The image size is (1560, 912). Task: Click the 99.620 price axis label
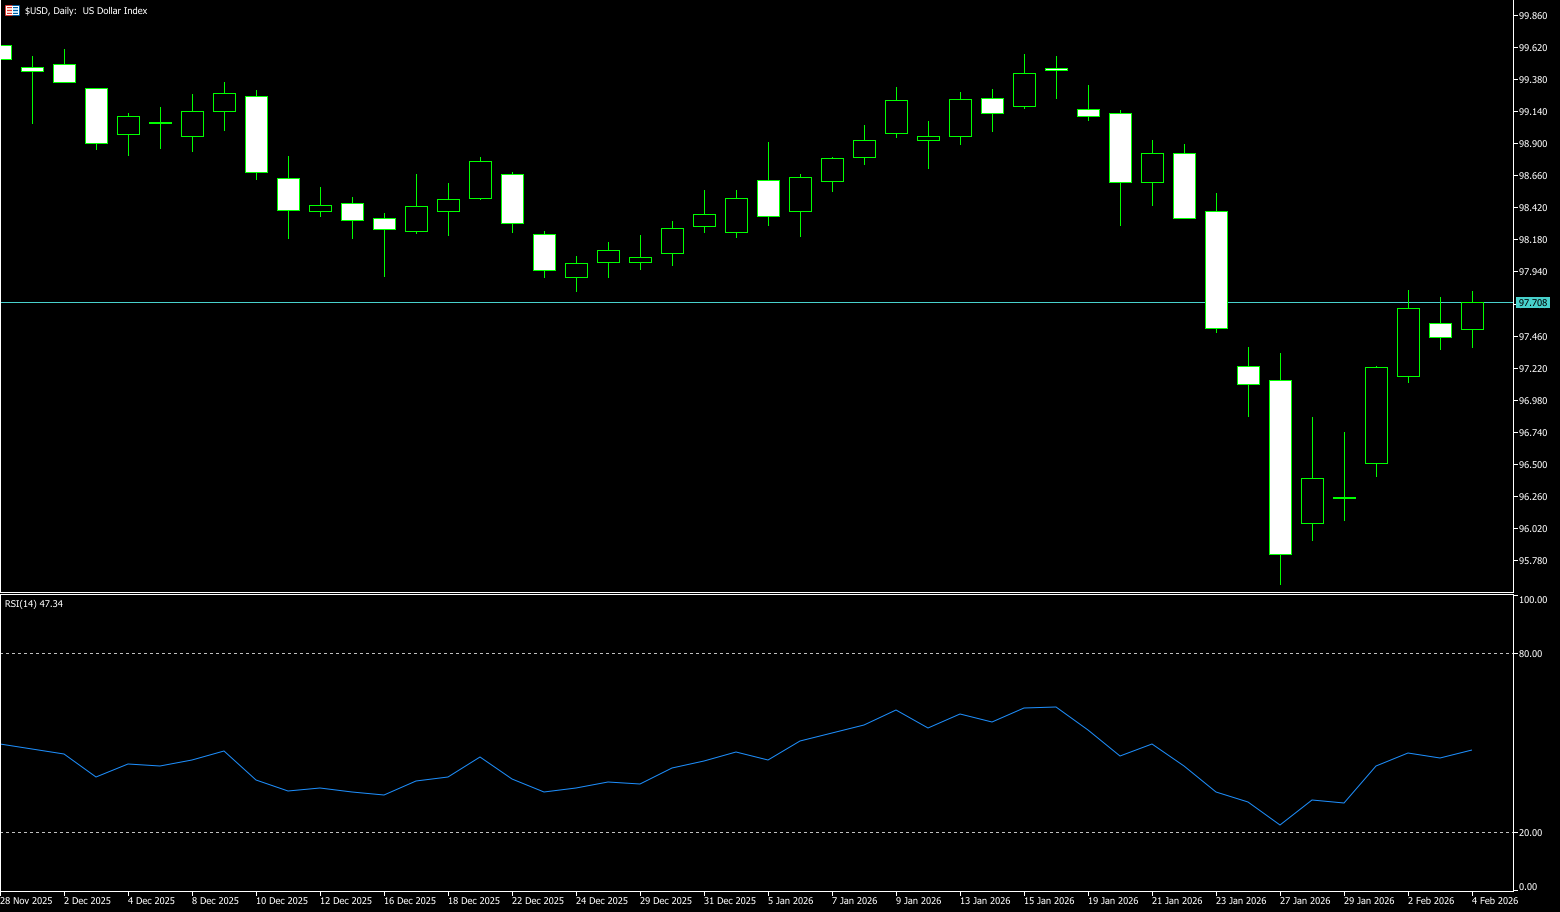(1532, 48)
